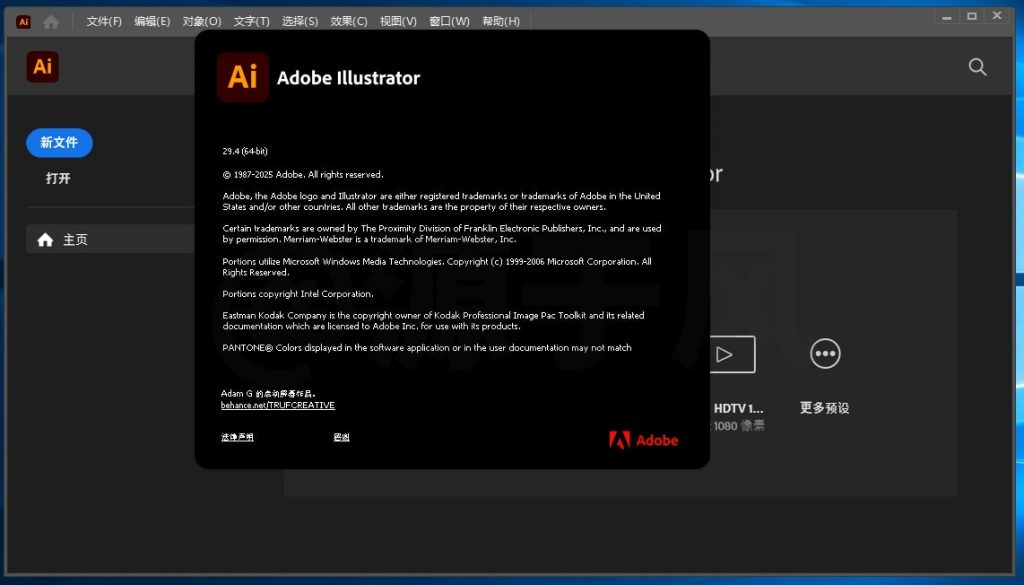Open 更多预设 (more presets)
This screenshot has height=585, width=1024.
pyautogui.click(x=825, y=375)
